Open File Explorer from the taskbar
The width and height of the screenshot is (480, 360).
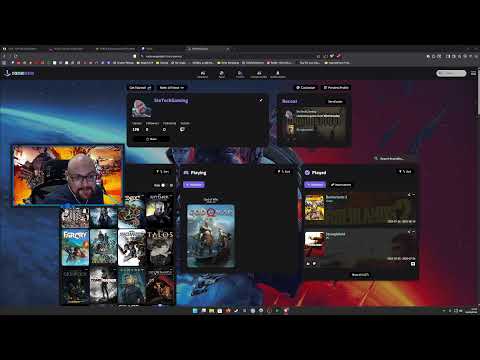click(x=211, y=311)
